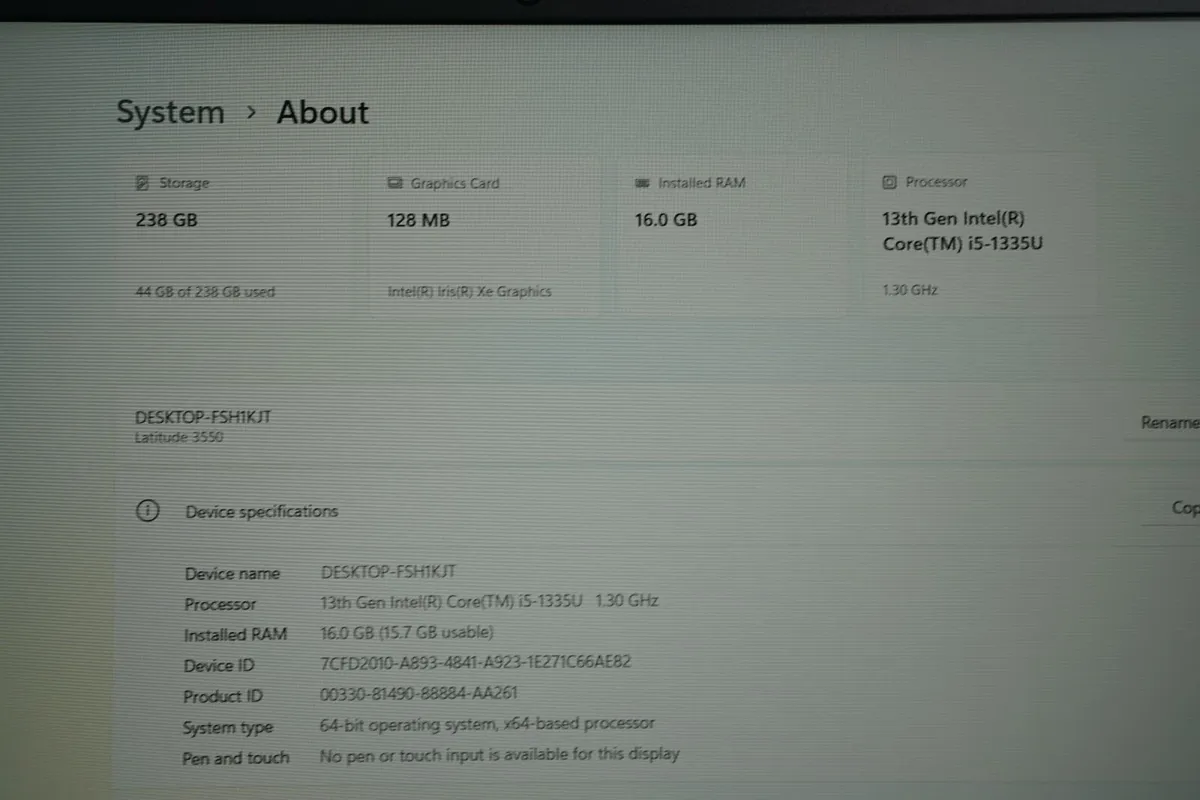This screenshot has width=1200, height=800.
Task: Click the Device ID value string
Action: pyautogui.click(x=475, y=662)
